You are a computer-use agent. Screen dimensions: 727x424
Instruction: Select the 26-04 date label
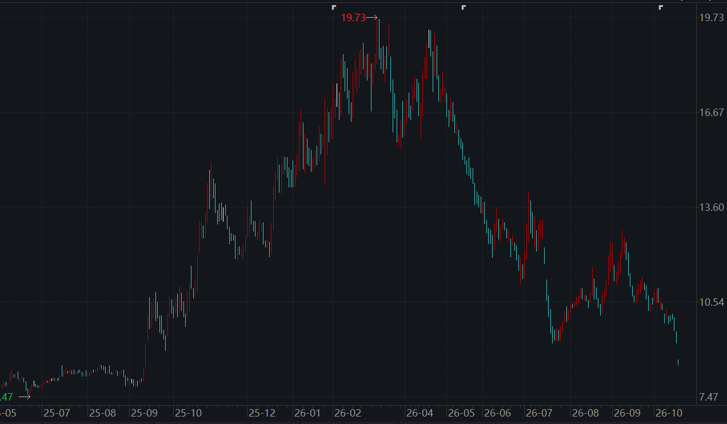point(420,413)
